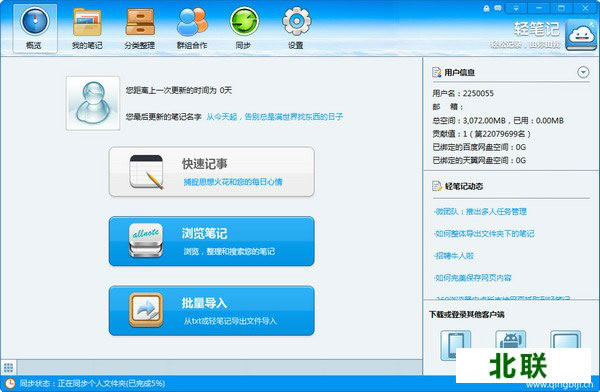The width and height of the screenshot is (600, 392).
Task: Close the 轻笔记 window
Action: pos(585,8)
